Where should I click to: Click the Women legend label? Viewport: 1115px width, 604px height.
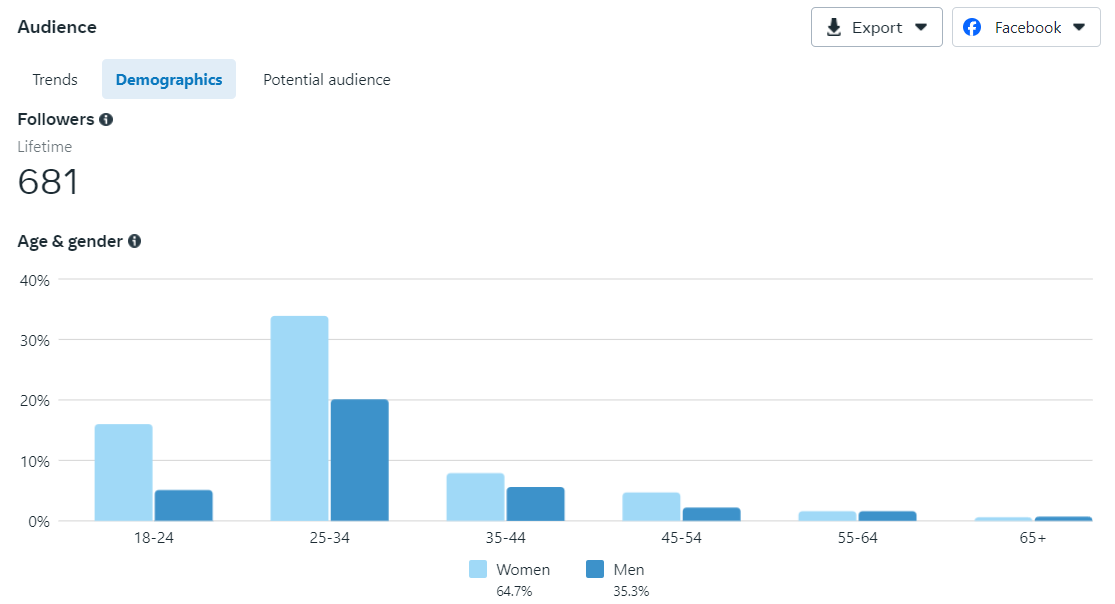click(x=523, y=570)
